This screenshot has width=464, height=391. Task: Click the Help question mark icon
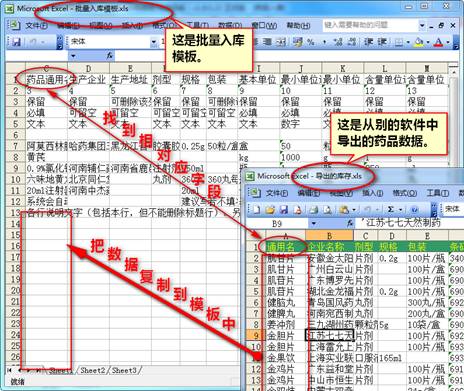click(414, 210)
